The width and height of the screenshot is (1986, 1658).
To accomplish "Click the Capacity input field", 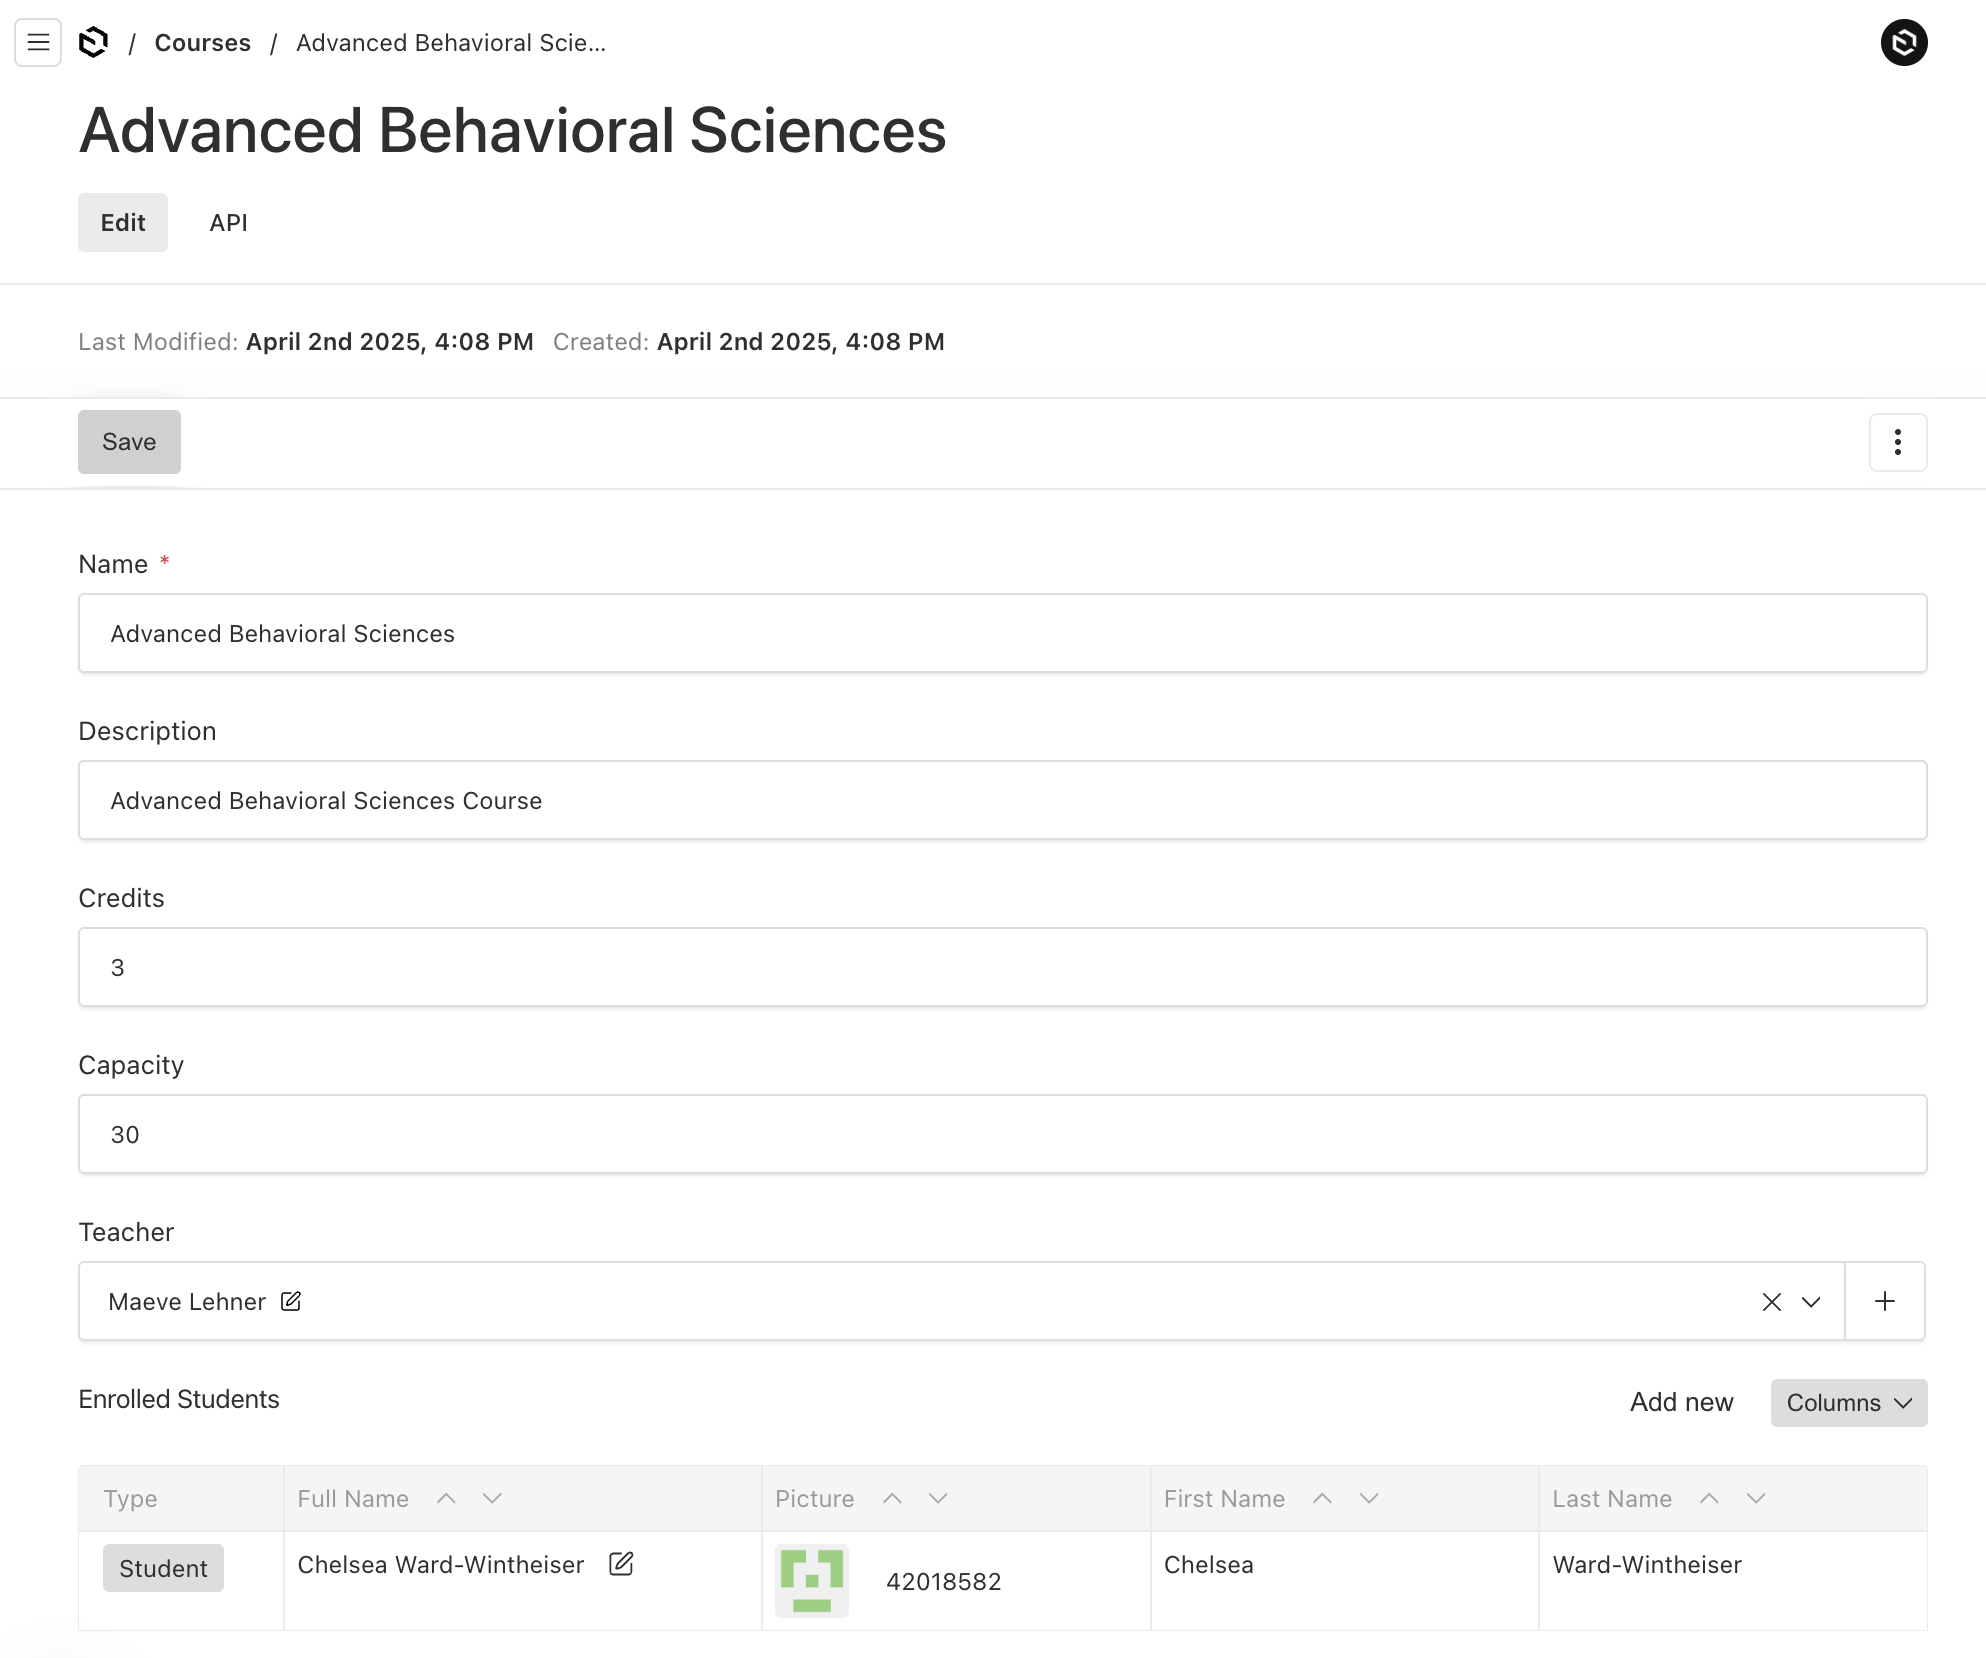I will pyautogui.click(x=1002, y=1134).
